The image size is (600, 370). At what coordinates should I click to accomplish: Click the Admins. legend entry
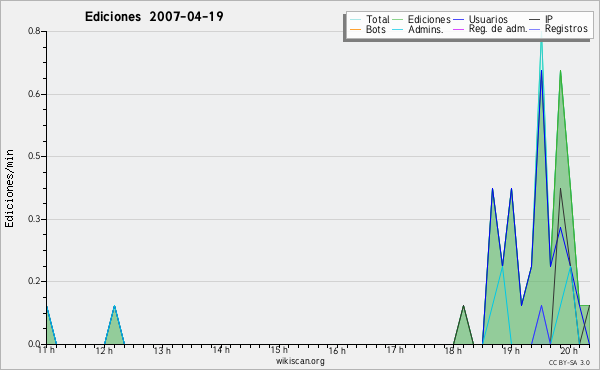click(x=418, y=29)
